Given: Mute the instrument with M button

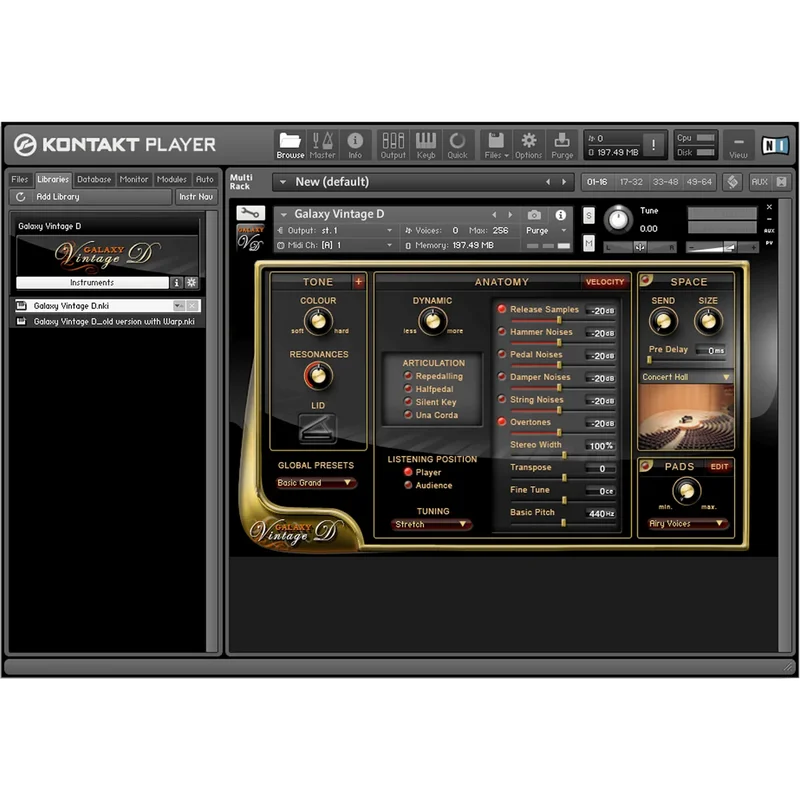Looking at the screenshot, I should point(588,243).
